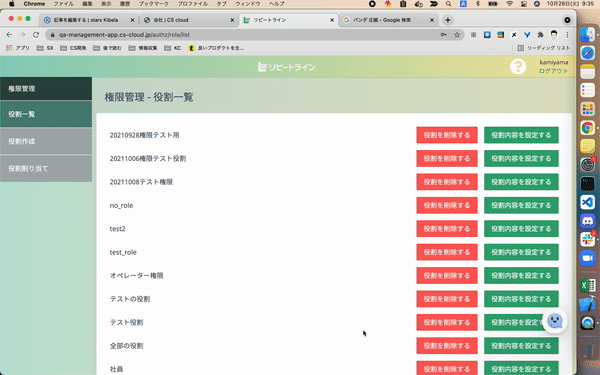Open the アプリ bookmarks shortcut

click(x=18, y=48)
